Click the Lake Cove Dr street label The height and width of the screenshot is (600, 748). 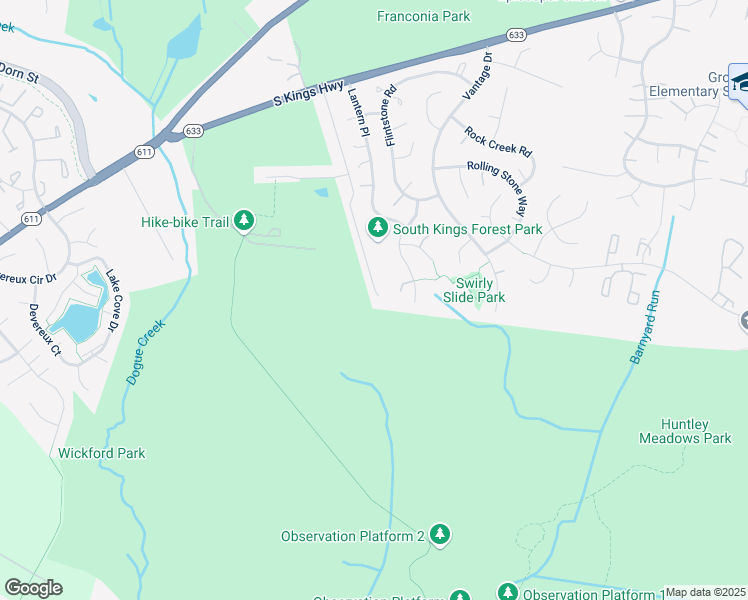(x=114, y=300)
